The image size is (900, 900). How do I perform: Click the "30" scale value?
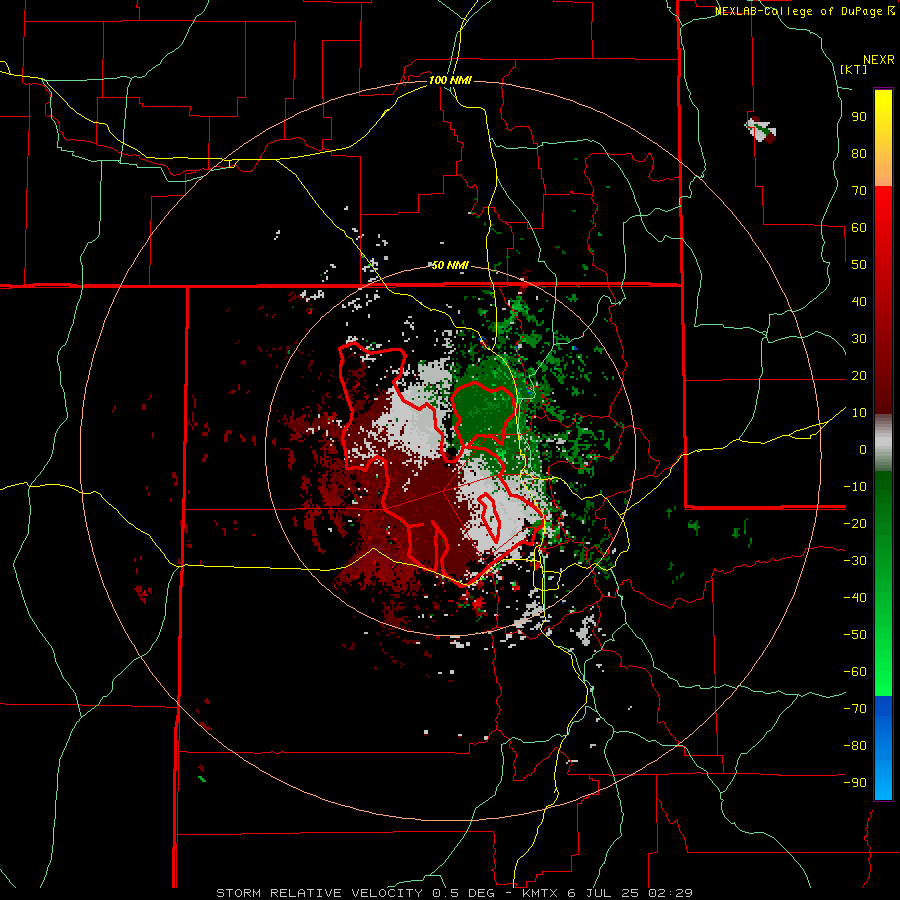859,339
